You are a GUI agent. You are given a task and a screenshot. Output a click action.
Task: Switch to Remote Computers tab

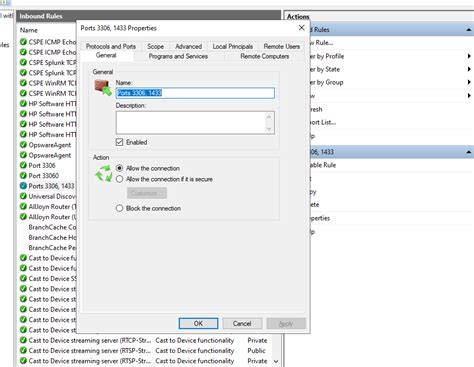pos(265,56)
